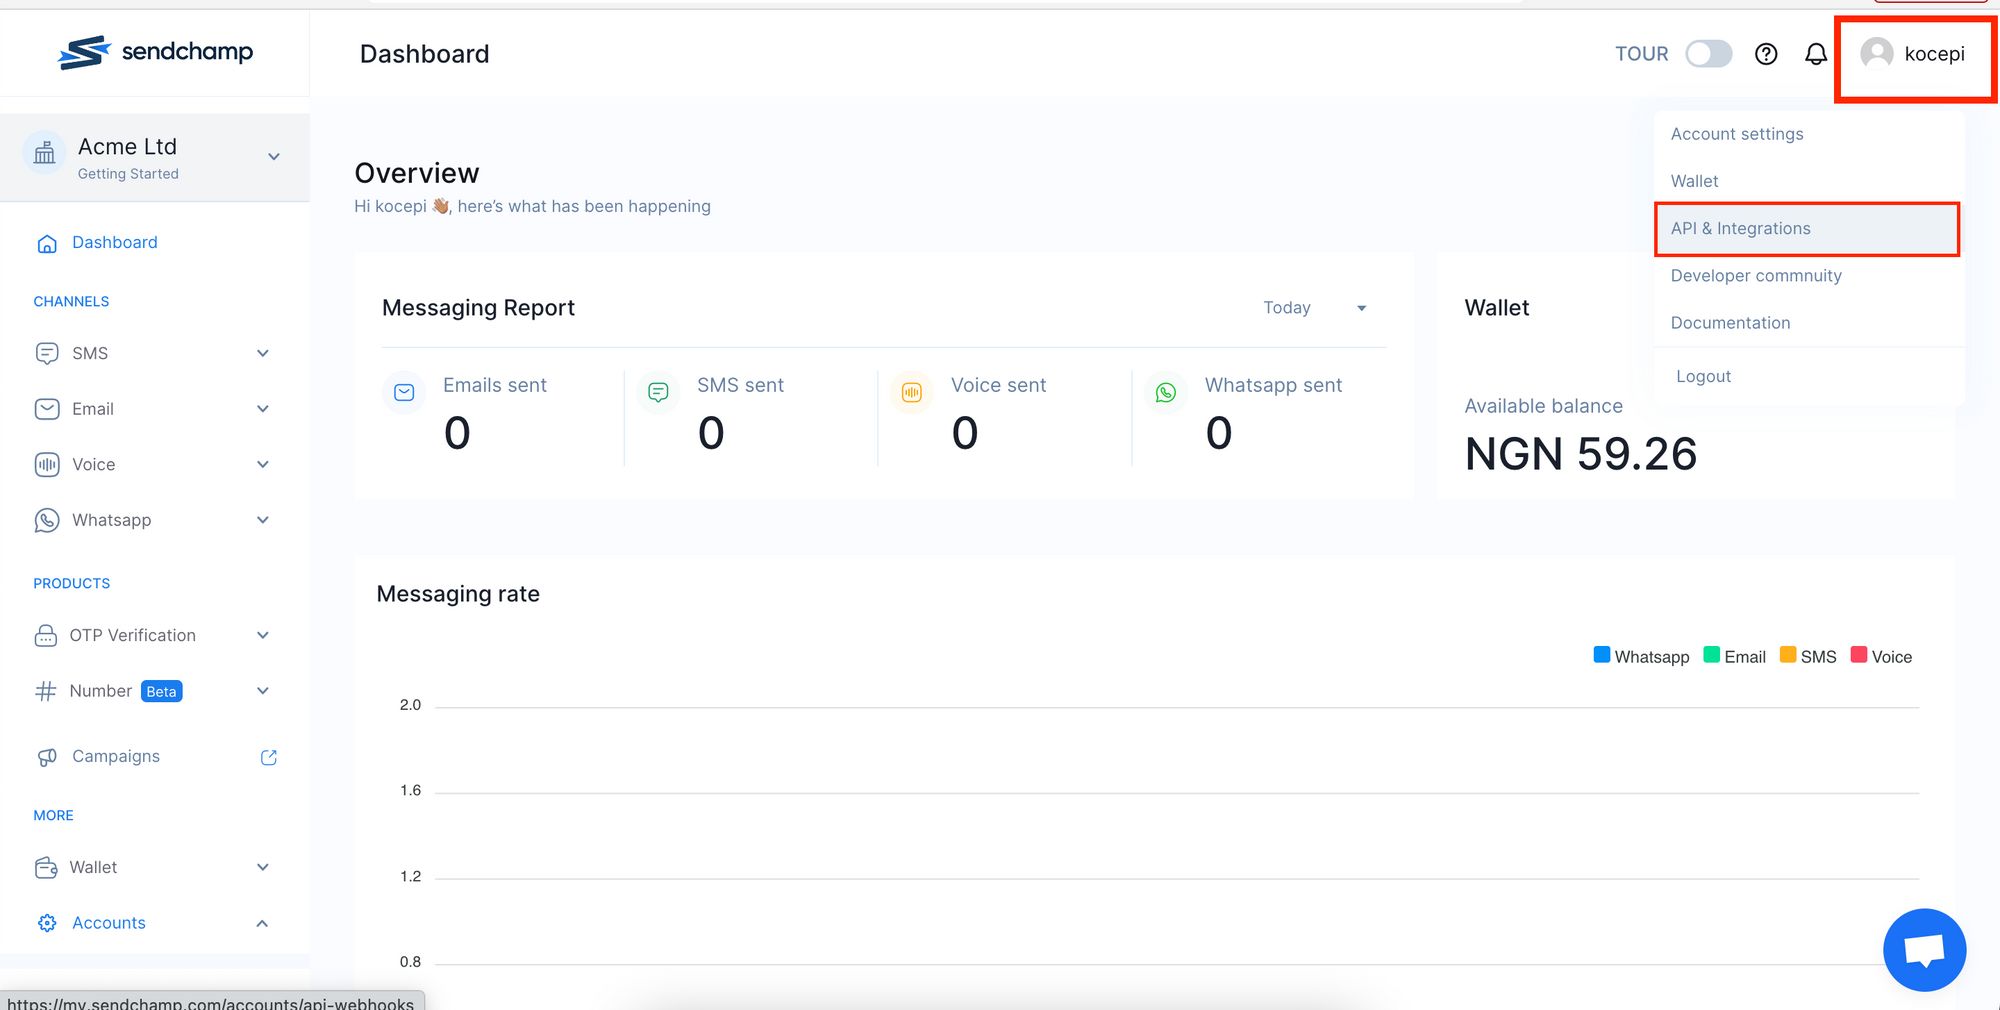
Task: Select the Email channel icon
Action: tap(47, 408)
